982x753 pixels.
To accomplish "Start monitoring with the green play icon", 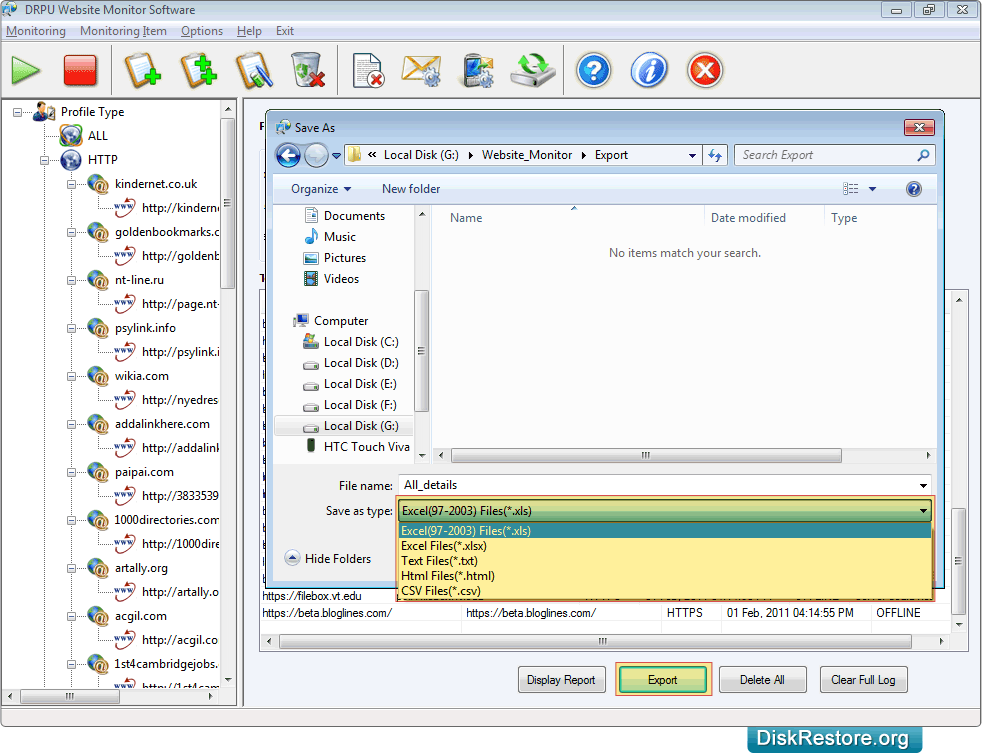I will coord(26,70).
